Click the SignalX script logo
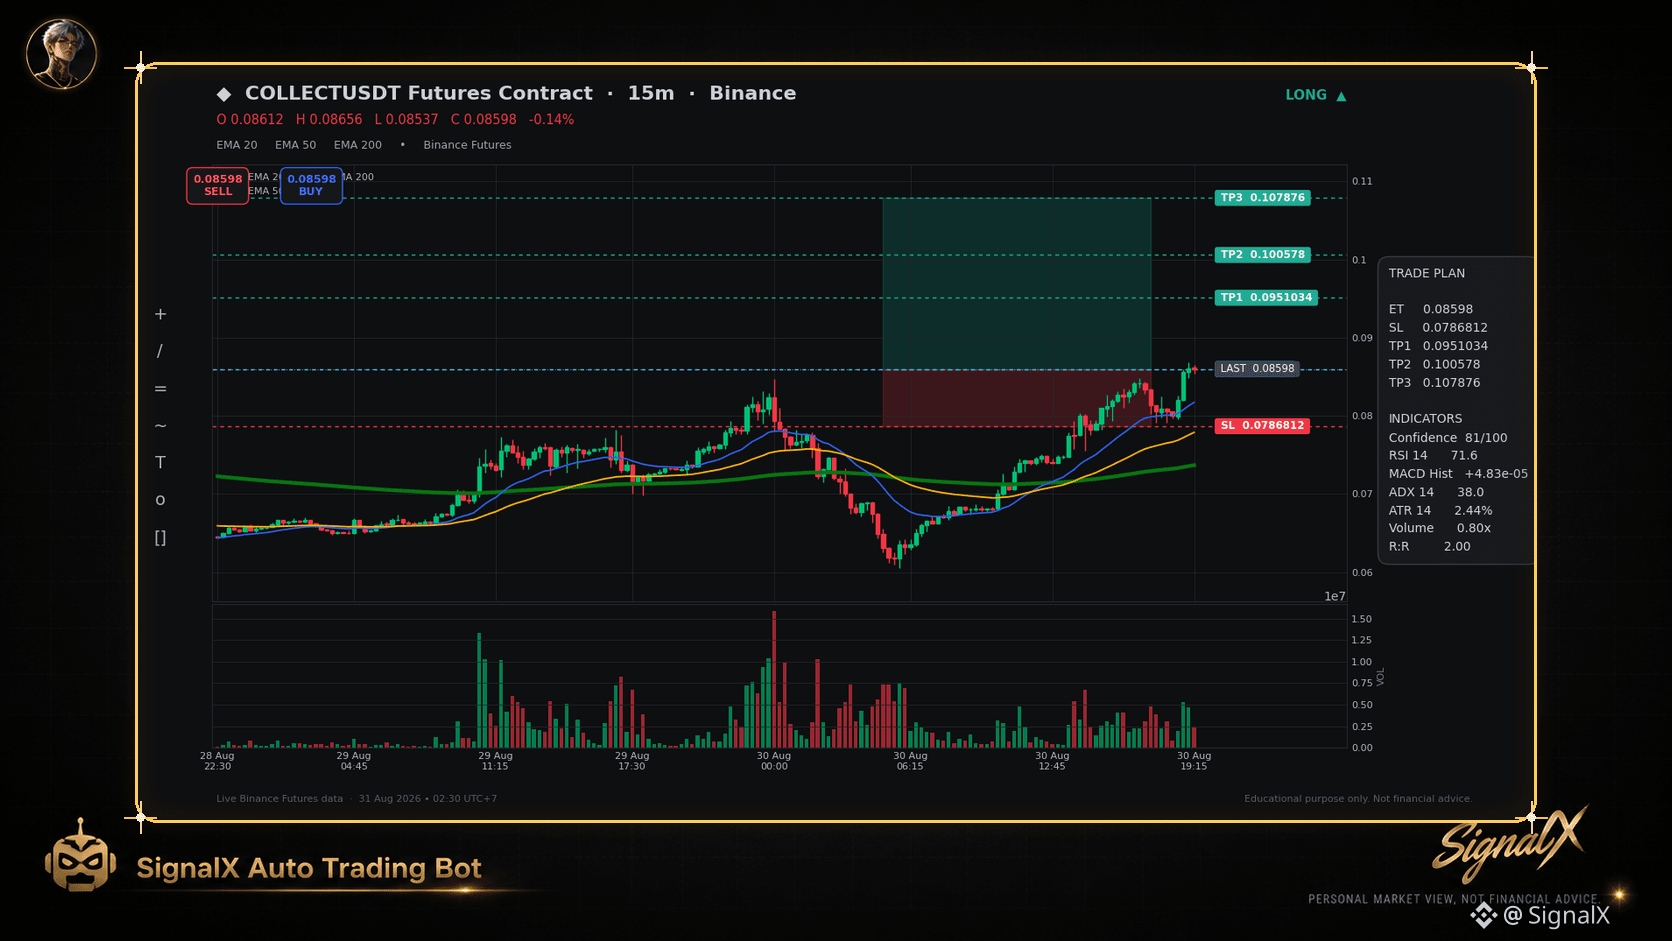Image resolution: width=1672 pixels, height=941 pixels. (x=1510, y=843)
